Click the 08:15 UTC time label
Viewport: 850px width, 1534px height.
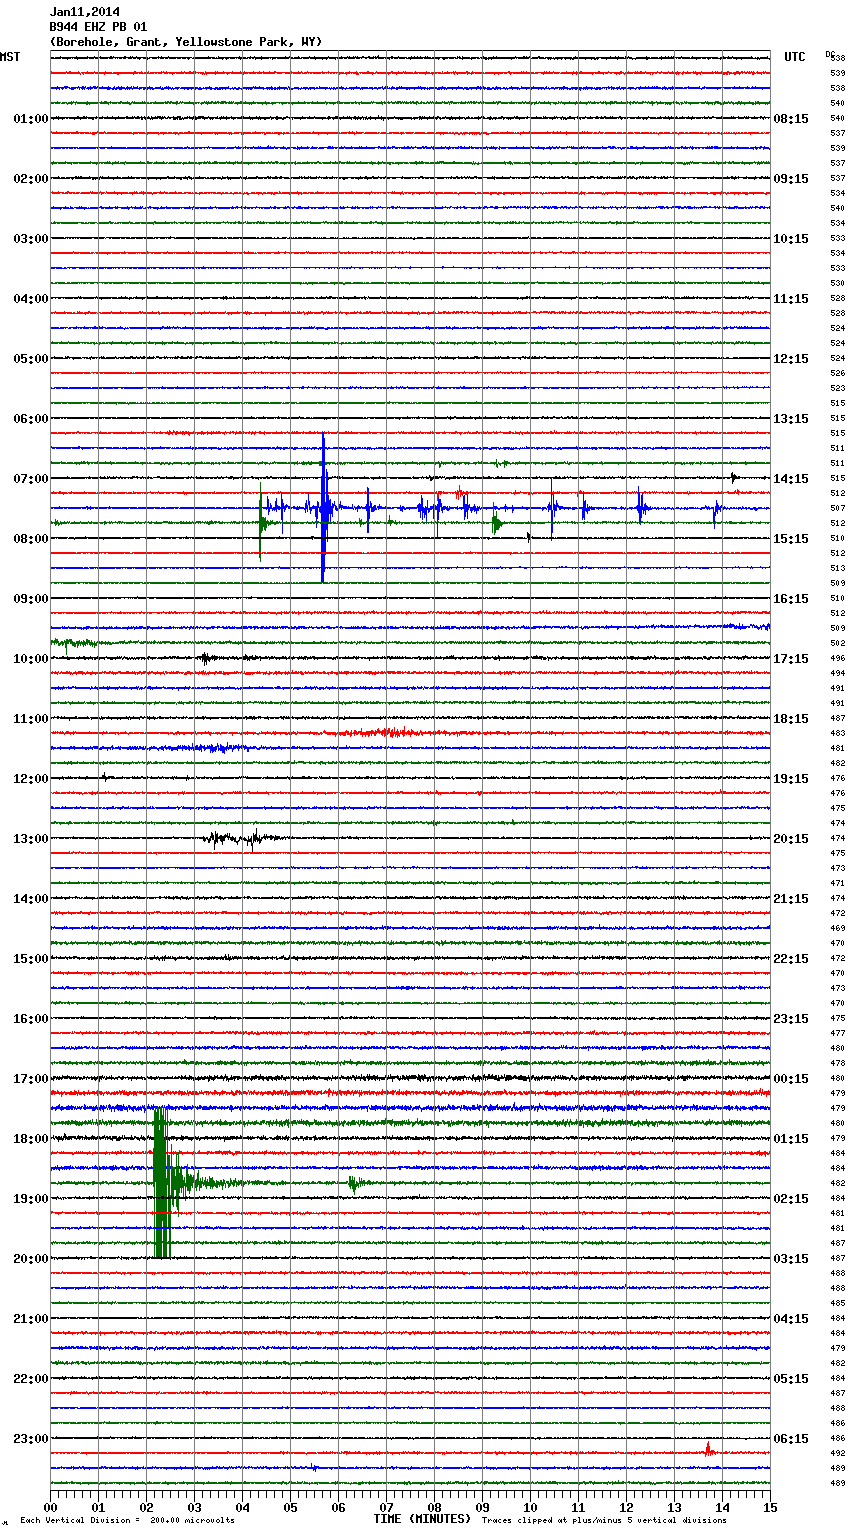791,119
